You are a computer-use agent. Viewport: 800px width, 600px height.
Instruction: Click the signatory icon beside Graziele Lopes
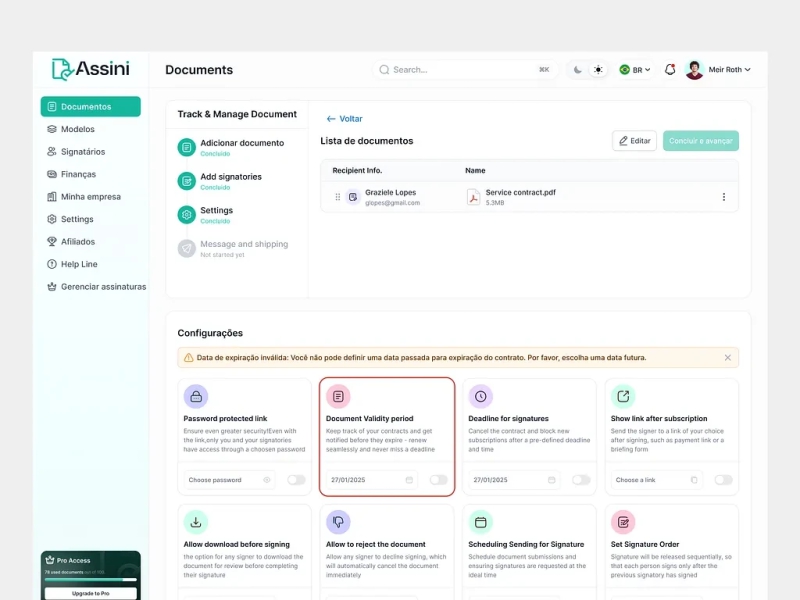click(x=353, y=197)
